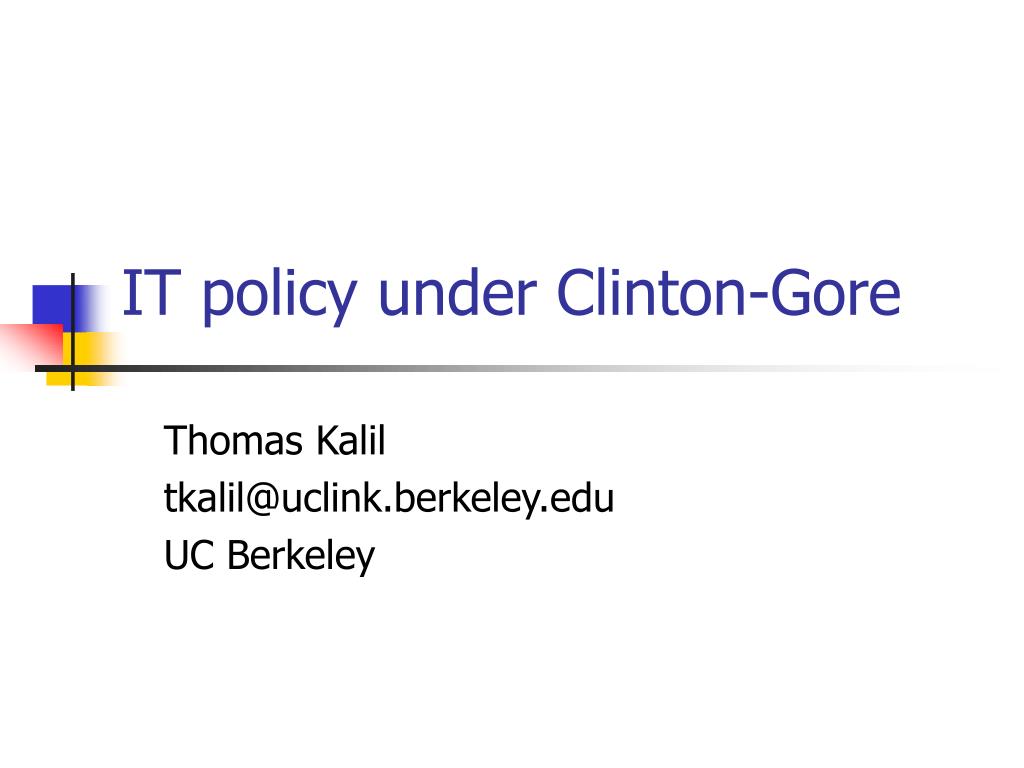Open the tkalil@uclink.berkeley.edu email address
Image resolution: width=1024 pixels, height=768 pixels.
389,499
